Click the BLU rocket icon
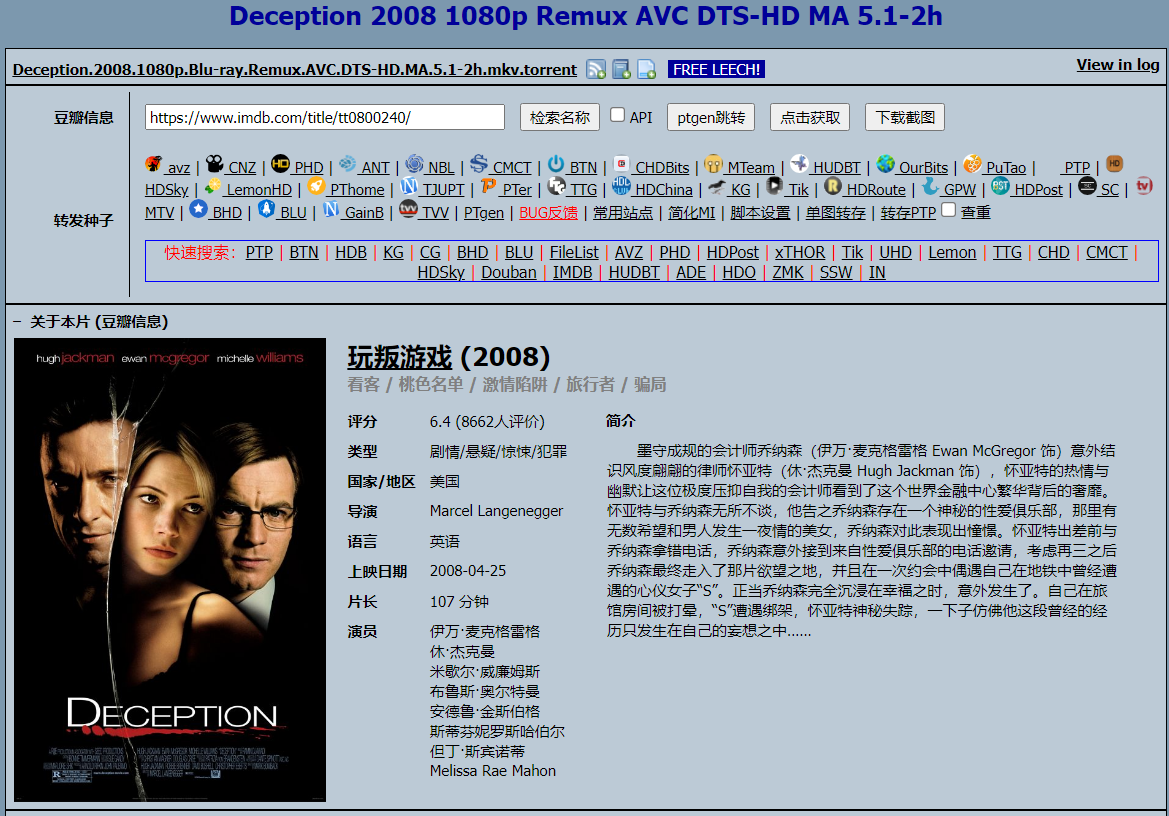The height and width of the screenshot is (816, 1169). [x=266, y=209]
